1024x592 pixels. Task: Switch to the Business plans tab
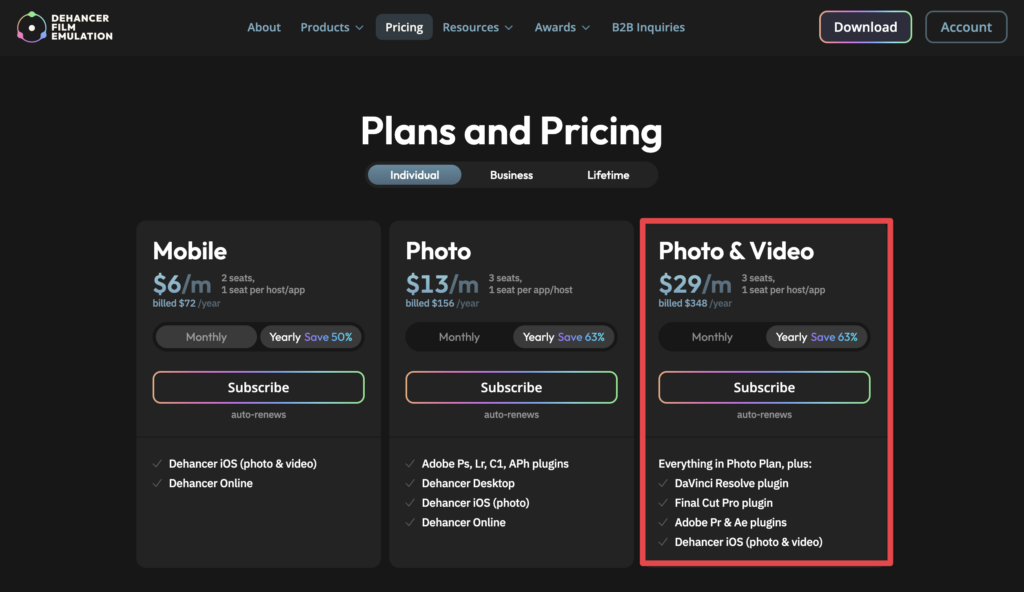pos(511,175)
